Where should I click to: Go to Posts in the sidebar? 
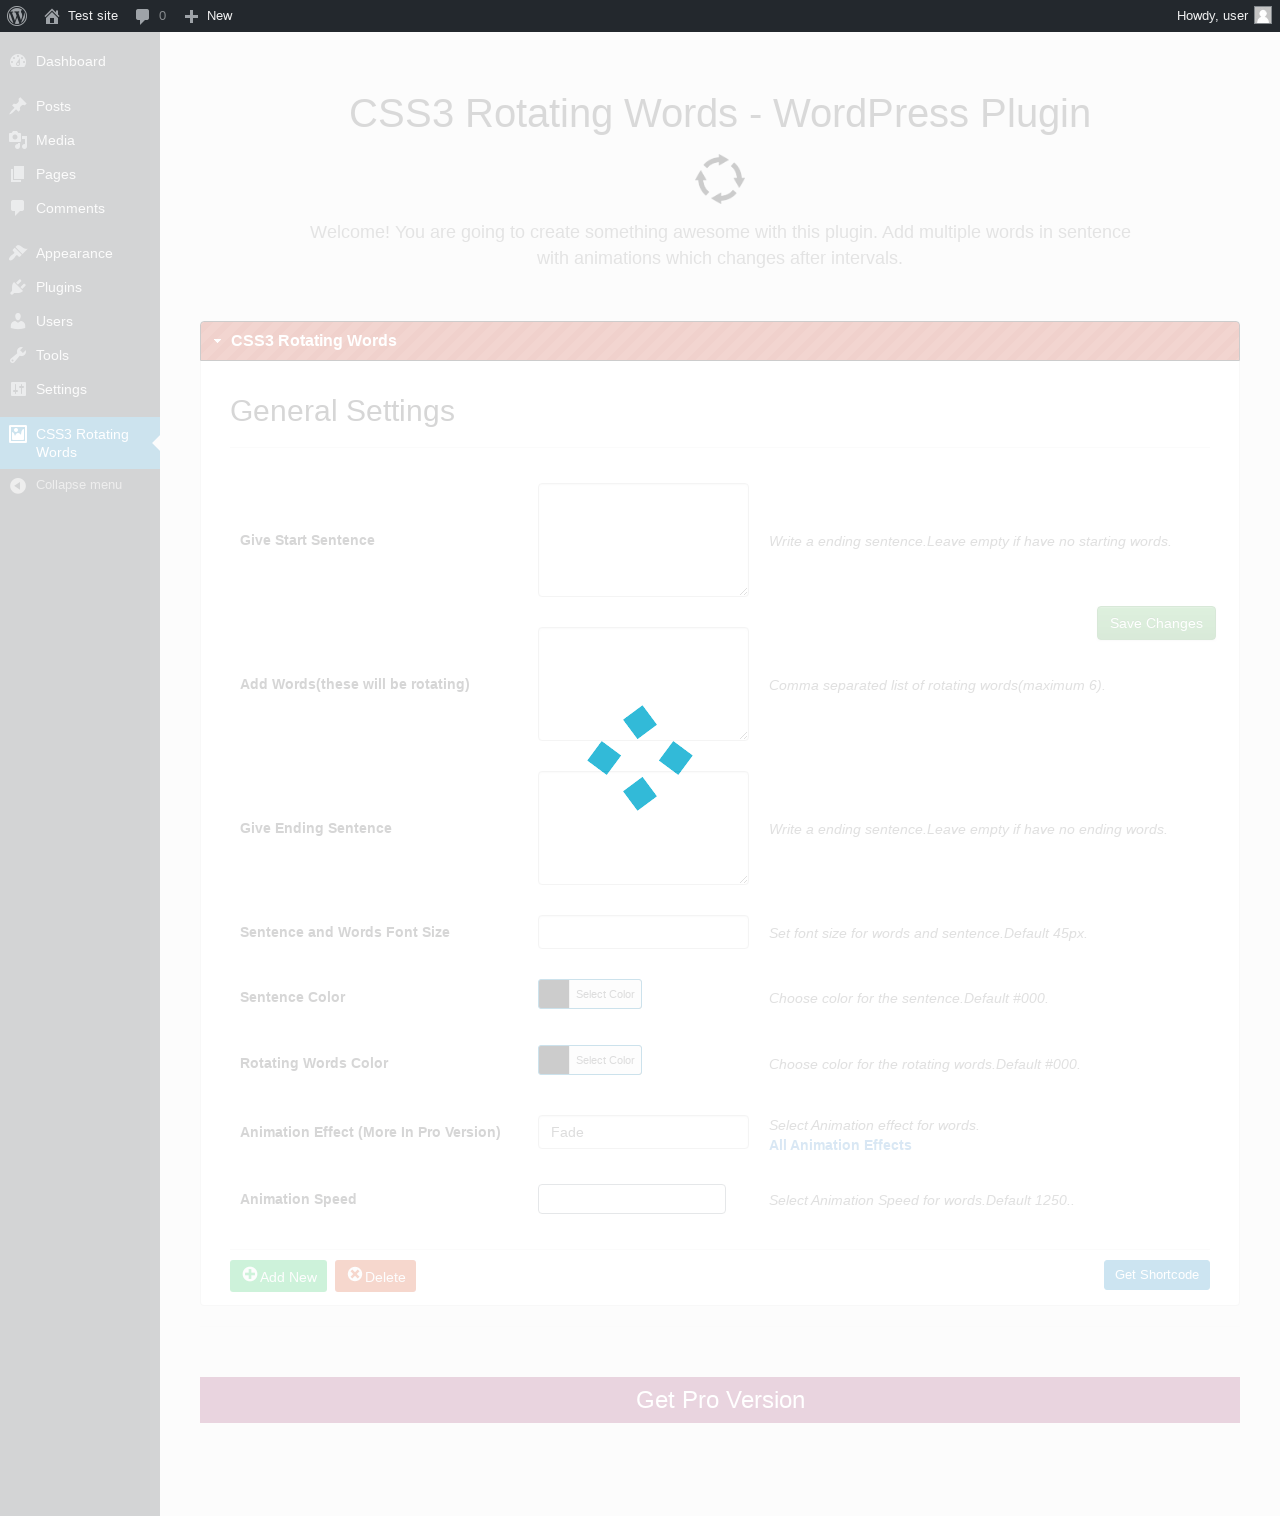click(80, 106)
